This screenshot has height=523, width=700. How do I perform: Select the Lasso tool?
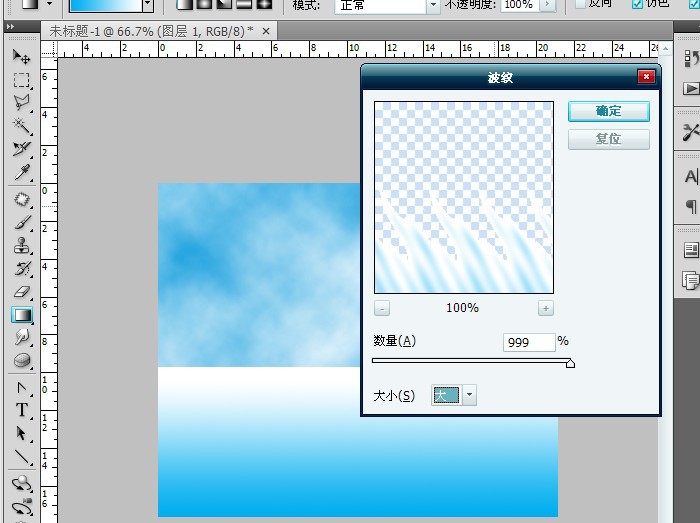coord(22,102)
